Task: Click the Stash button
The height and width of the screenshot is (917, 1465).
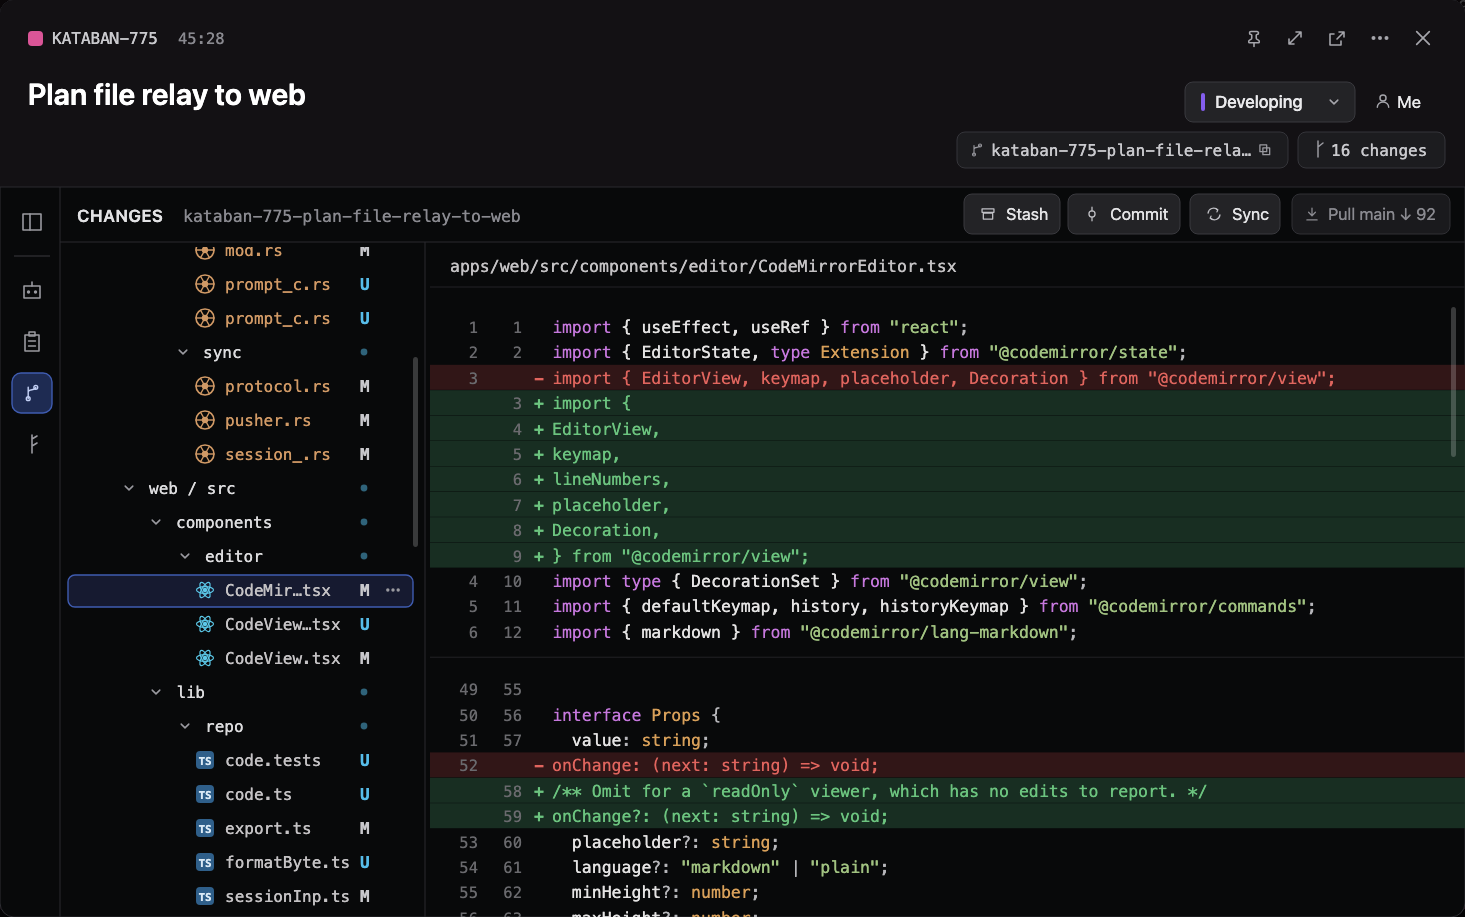Action: tap(1012, 214)
